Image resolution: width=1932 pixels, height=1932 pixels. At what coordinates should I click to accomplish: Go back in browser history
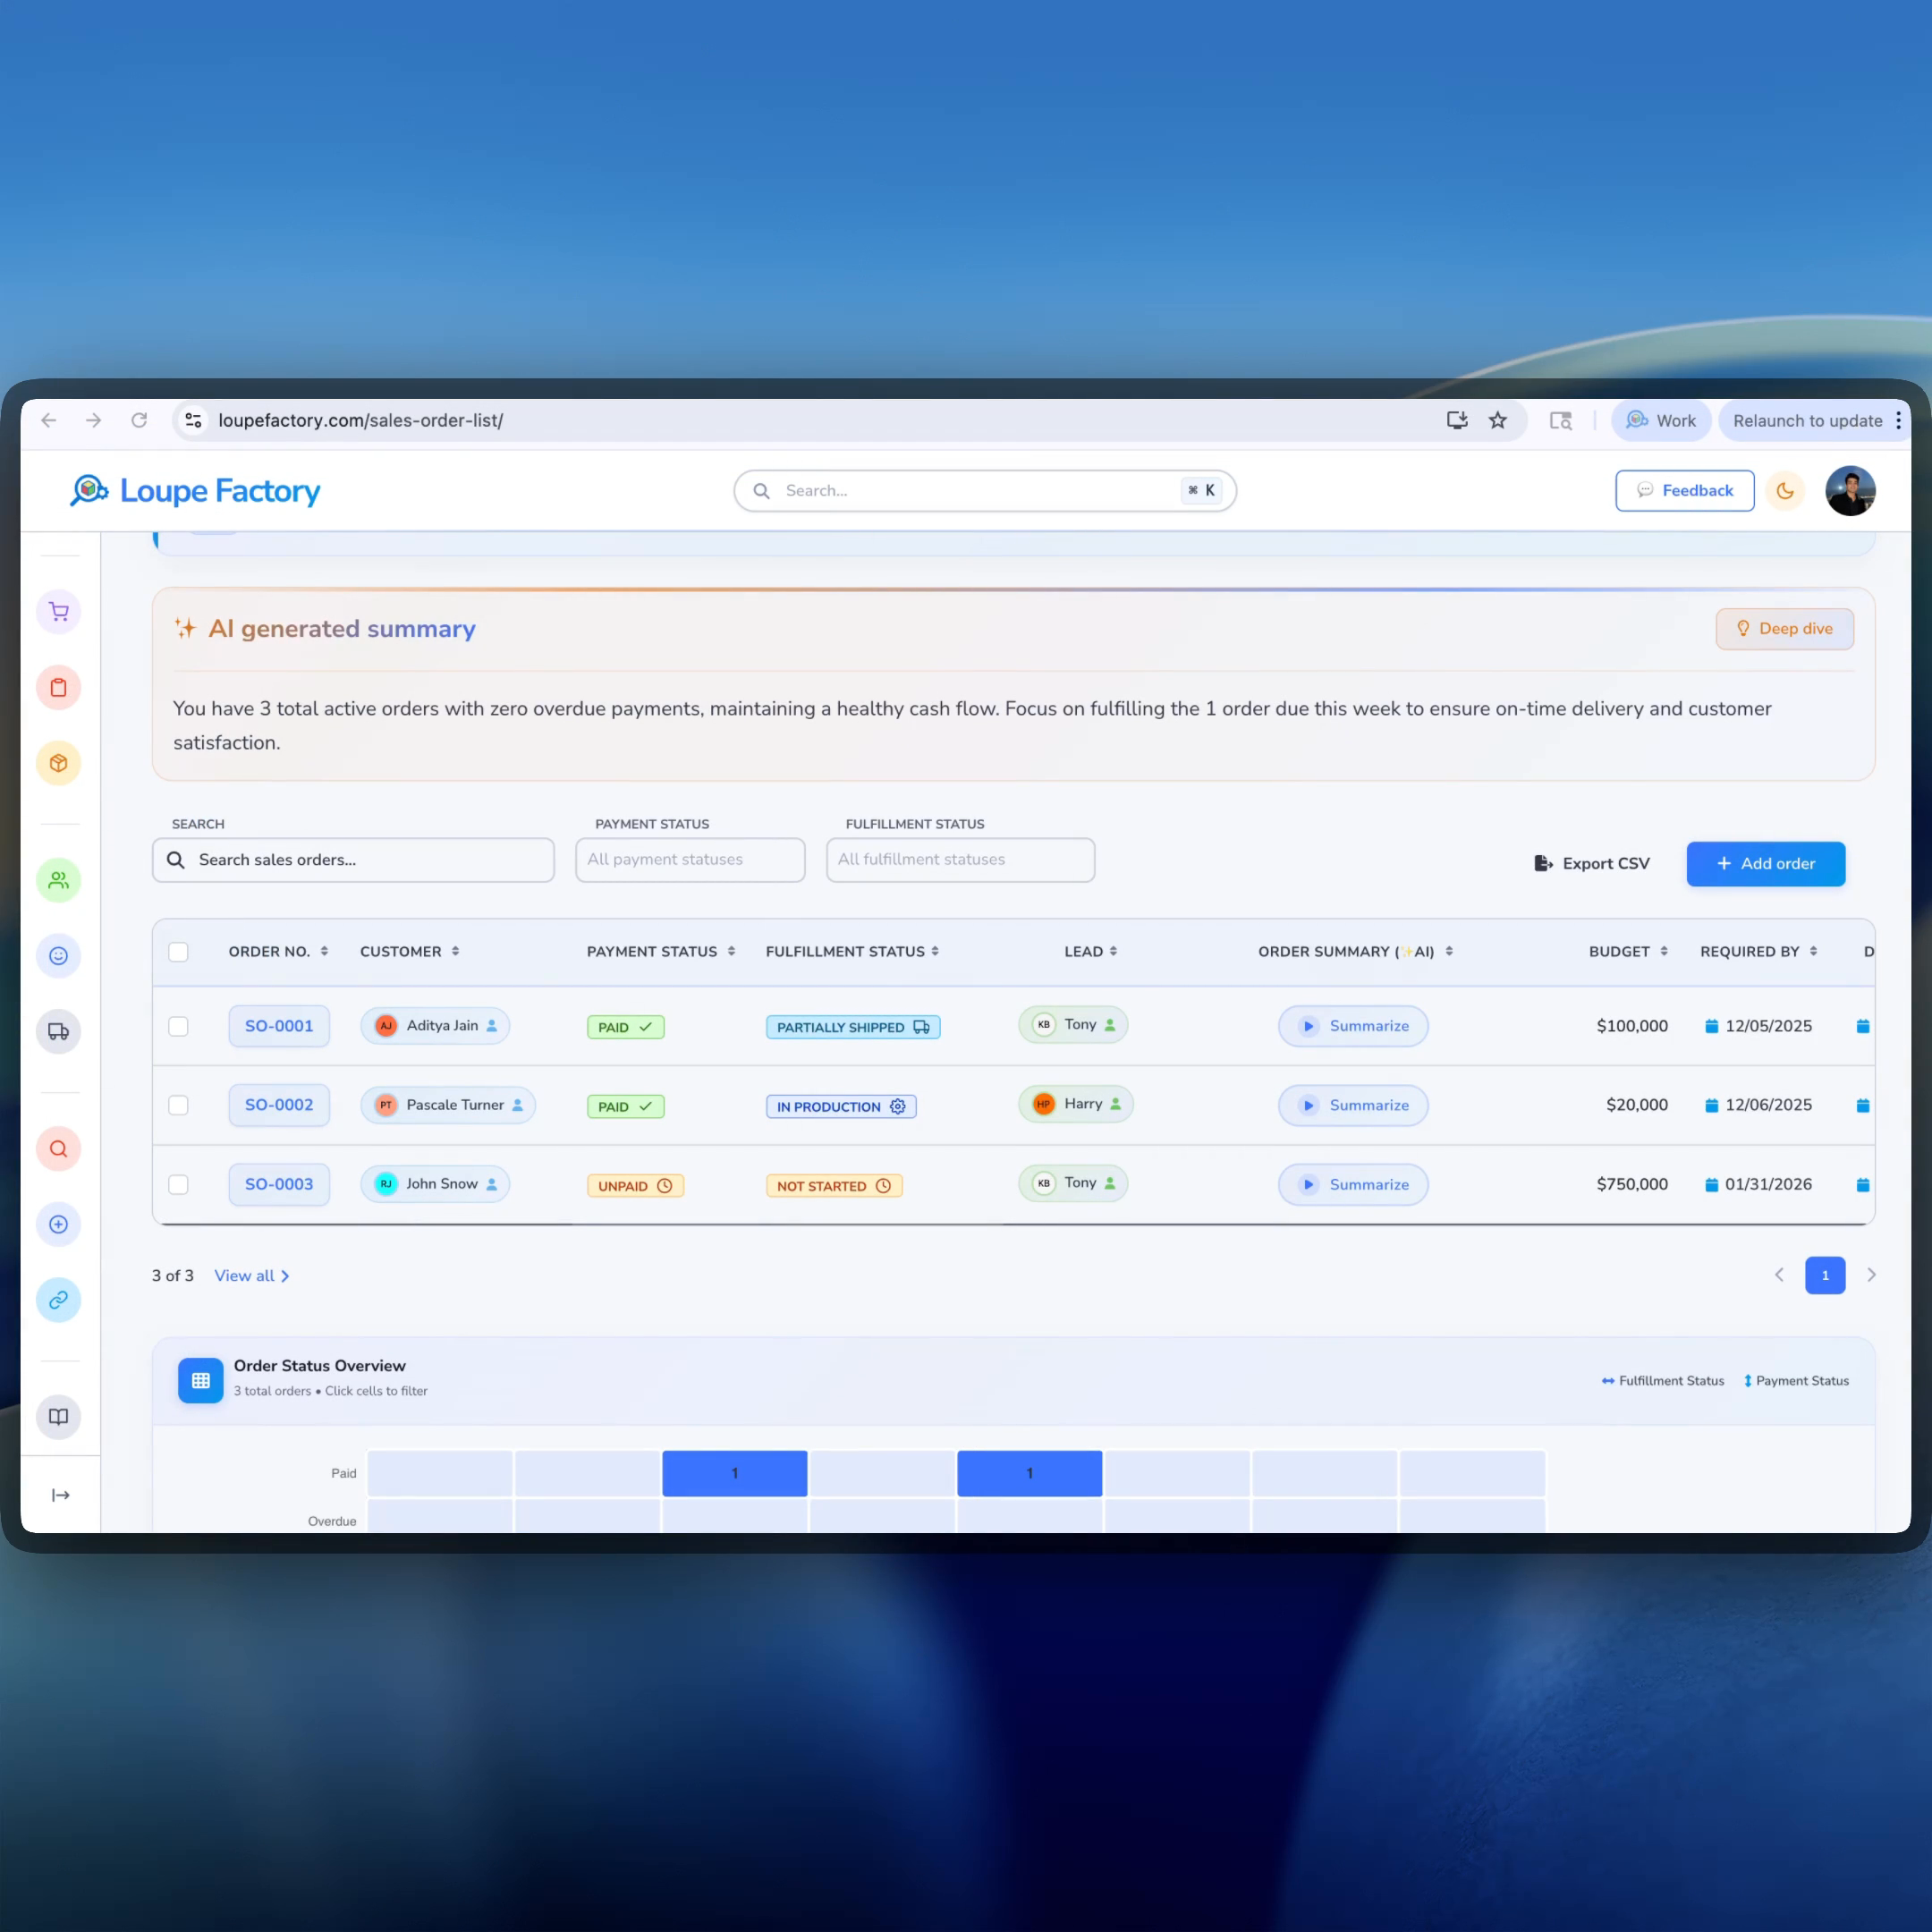pos(48,420)
